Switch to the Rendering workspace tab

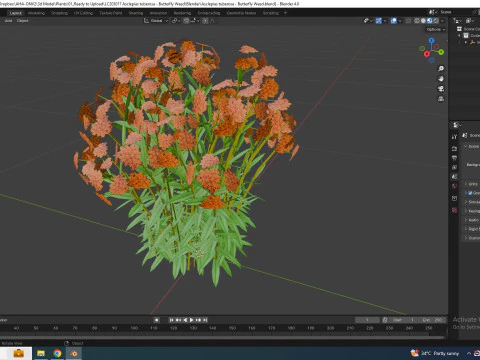click(182, 13)
